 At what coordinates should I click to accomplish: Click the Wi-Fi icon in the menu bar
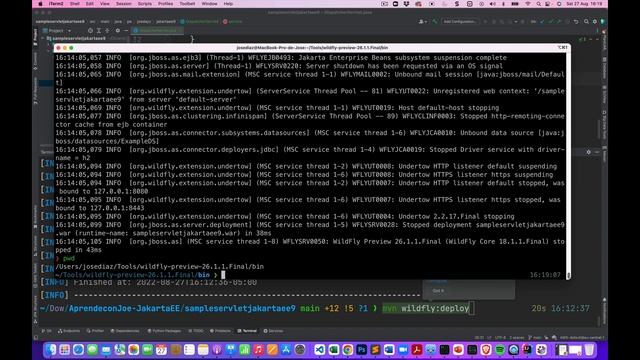[x=529, y=4]
